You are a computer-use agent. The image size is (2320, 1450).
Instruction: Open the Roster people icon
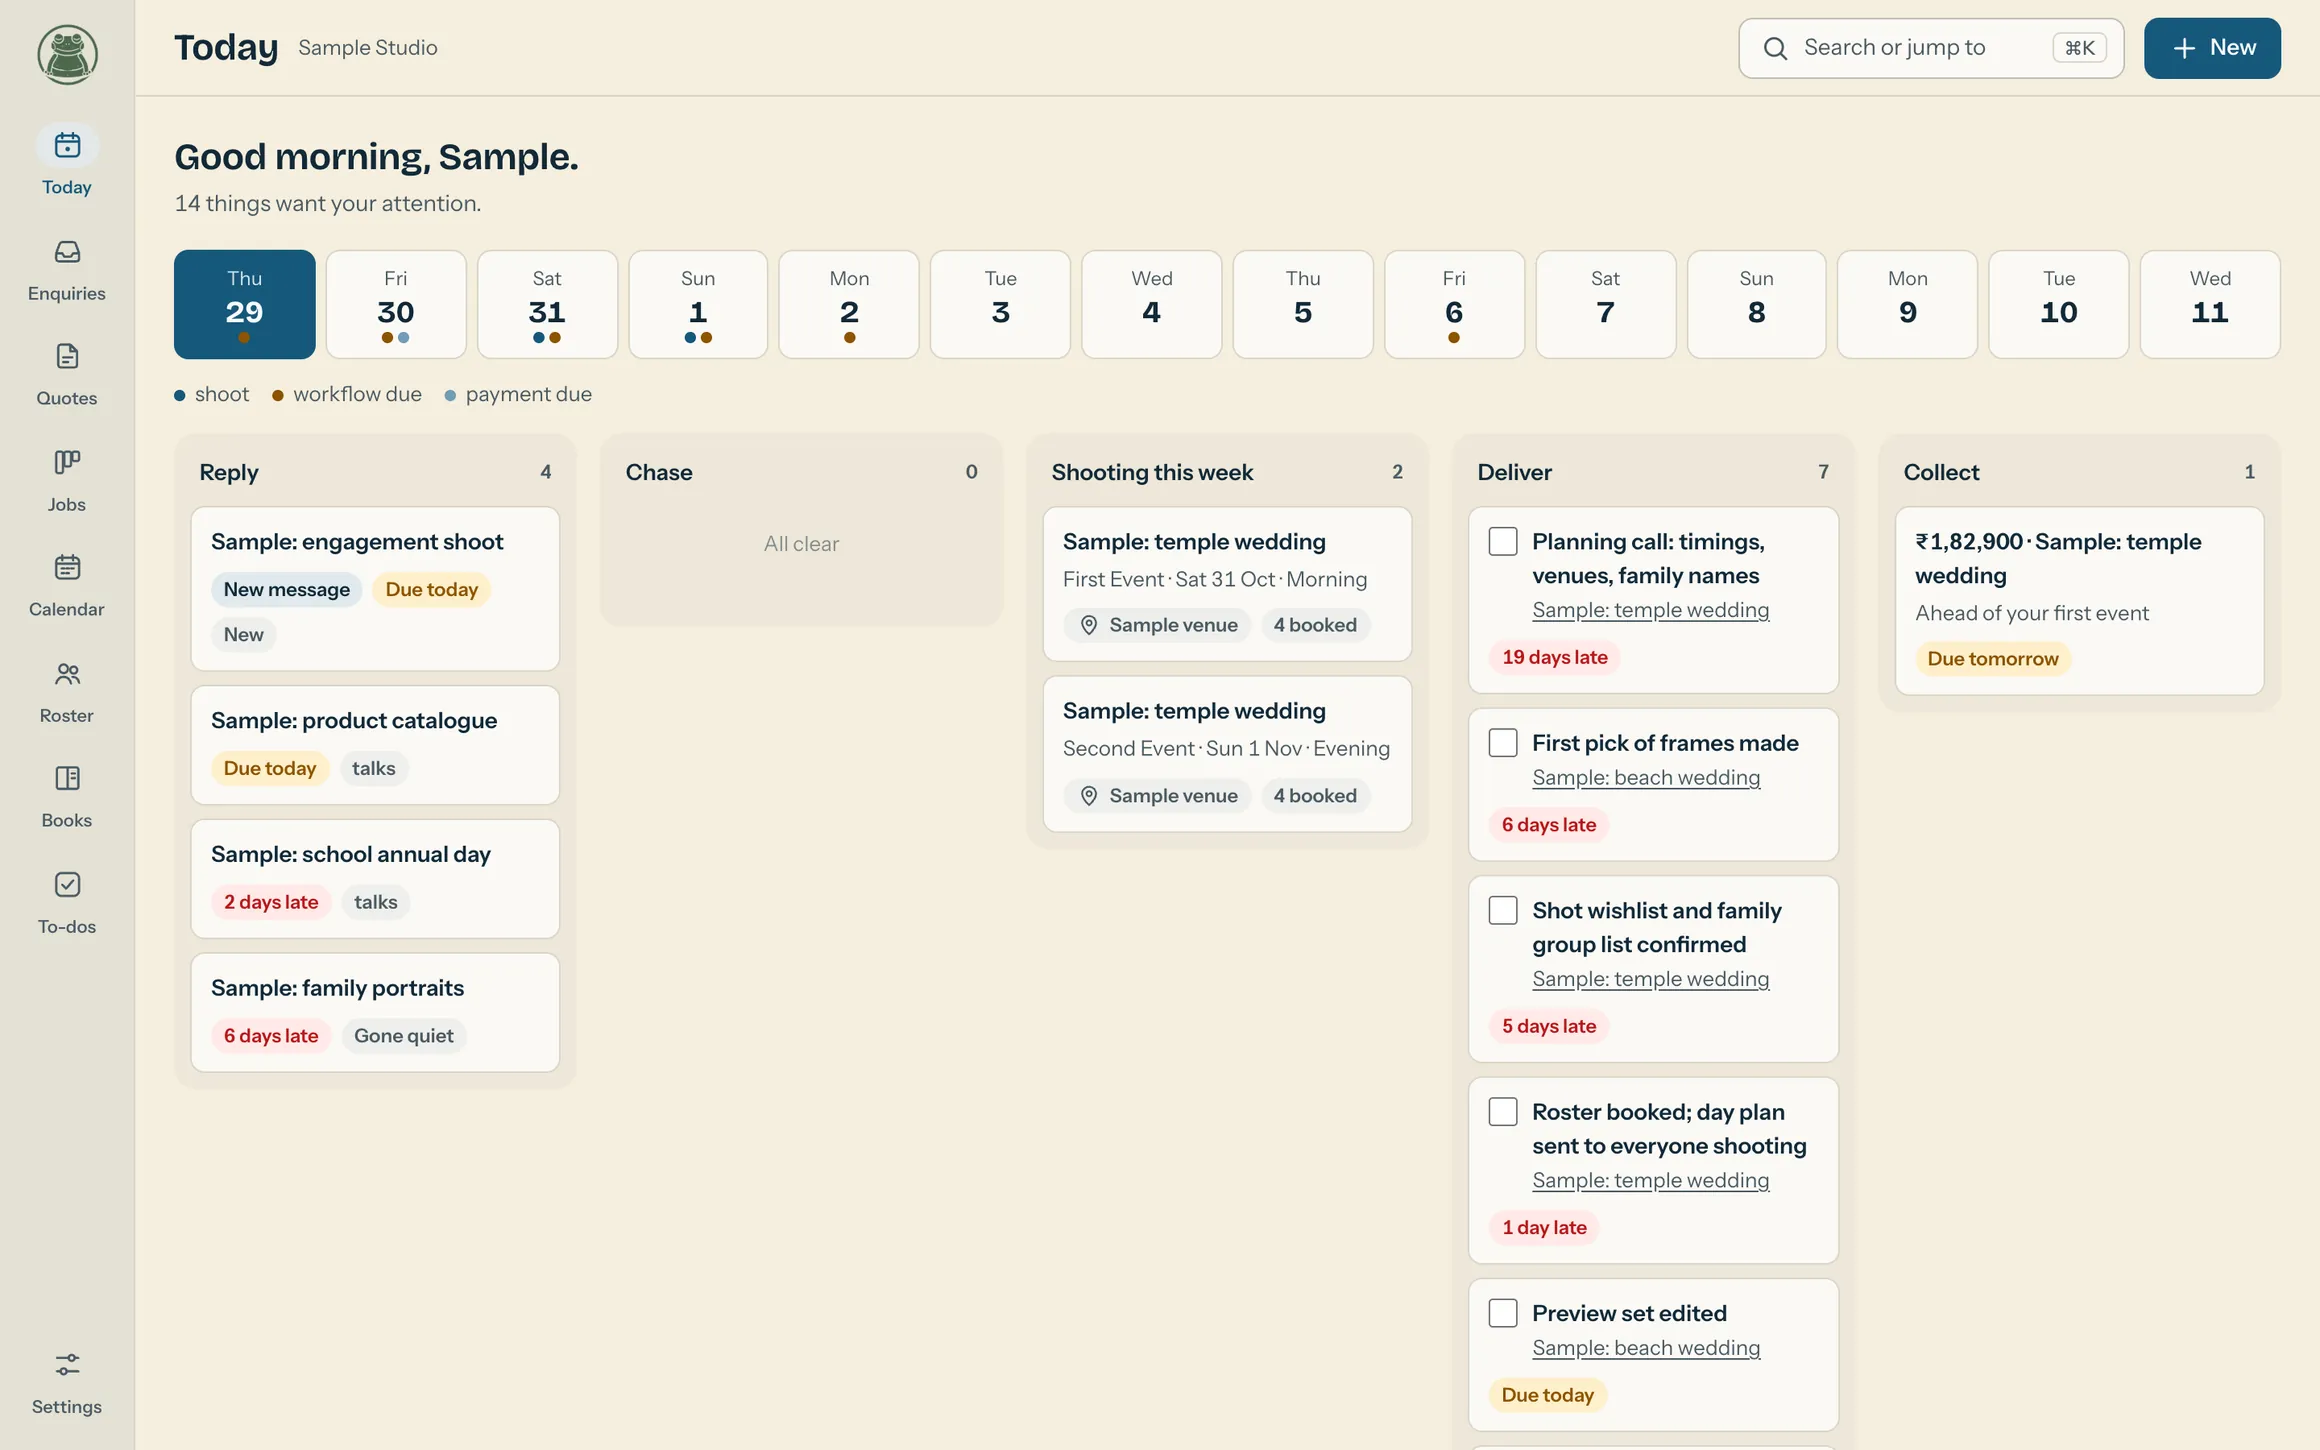tap(67, 674)
